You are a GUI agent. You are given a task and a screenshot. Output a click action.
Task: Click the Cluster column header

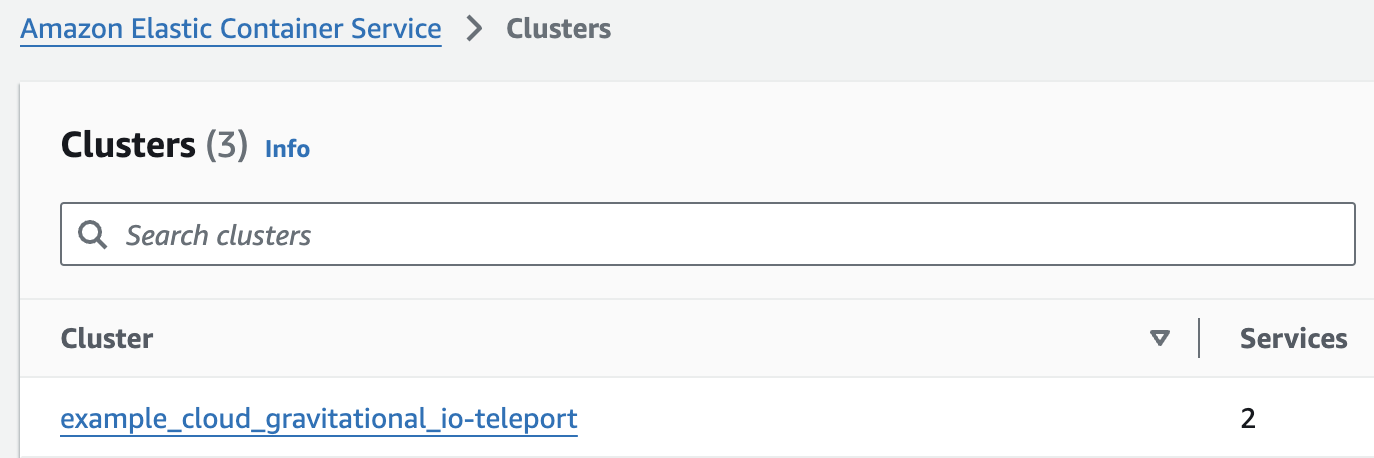[107, 339]
